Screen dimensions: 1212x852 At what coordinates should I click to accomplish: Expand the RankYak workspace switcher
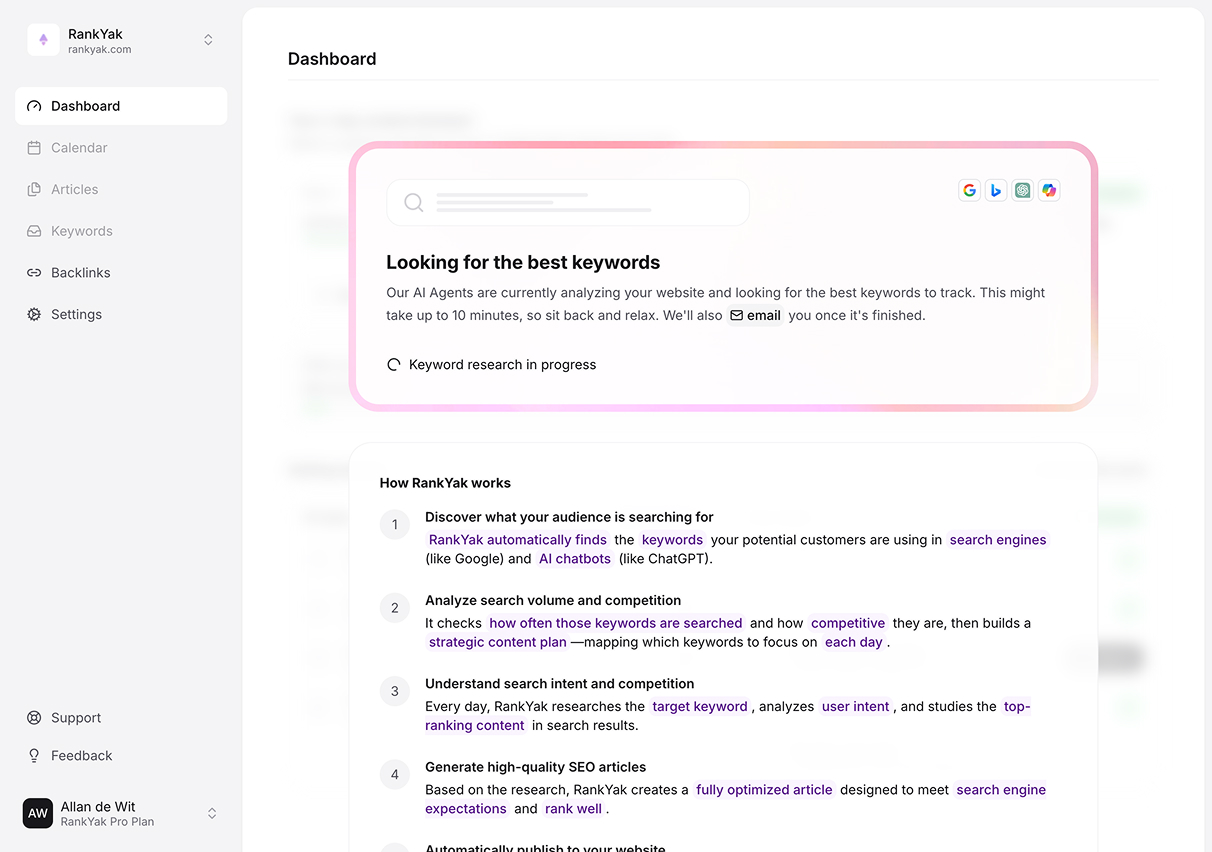pyautogui.click(x=208, y=40)
